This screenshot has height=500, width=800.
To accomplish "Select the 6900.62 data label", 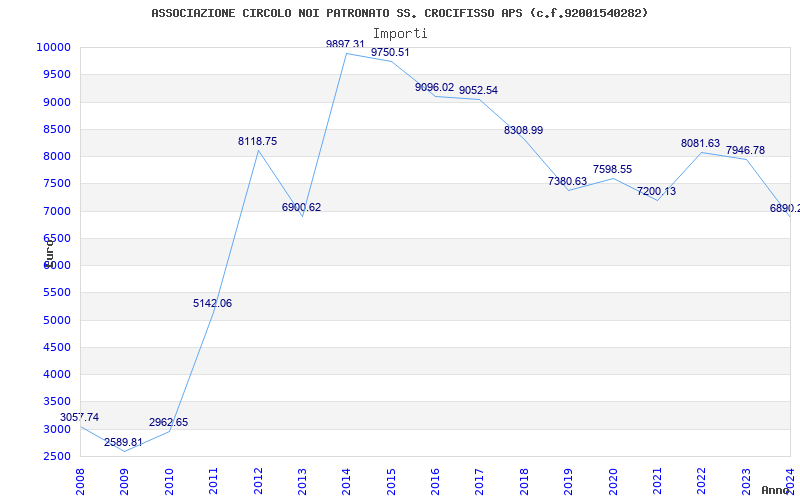I will pos(302,207).
